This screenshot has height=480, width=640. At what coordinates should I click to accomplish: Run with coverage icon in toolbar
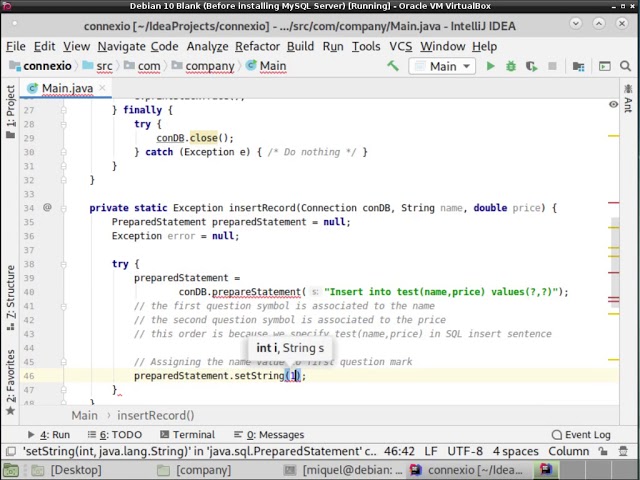531,66
